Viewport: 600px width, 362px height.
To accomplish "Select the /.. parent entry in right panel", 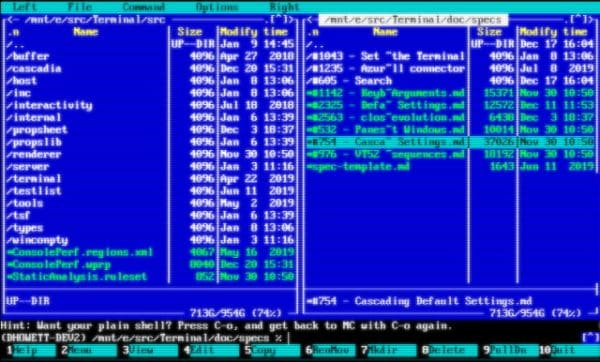I will (450, 44).
